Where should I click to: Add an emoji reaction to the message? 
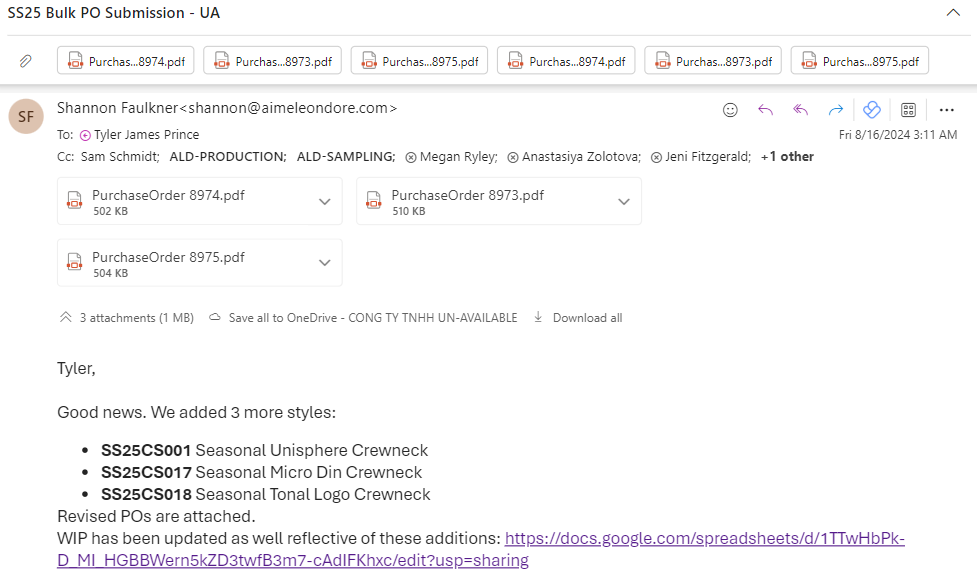(x=730, y=110)
